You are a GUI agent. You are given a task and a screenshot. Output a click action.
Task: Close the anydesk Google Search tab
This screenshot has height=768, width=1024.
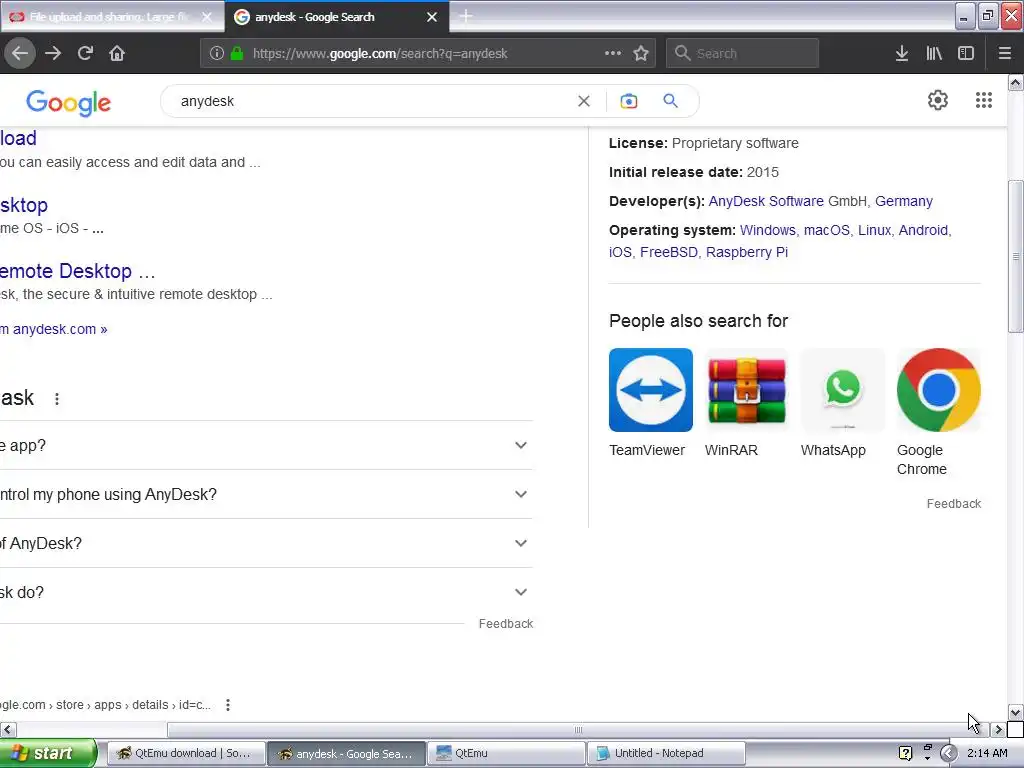[x=432, y=17]
